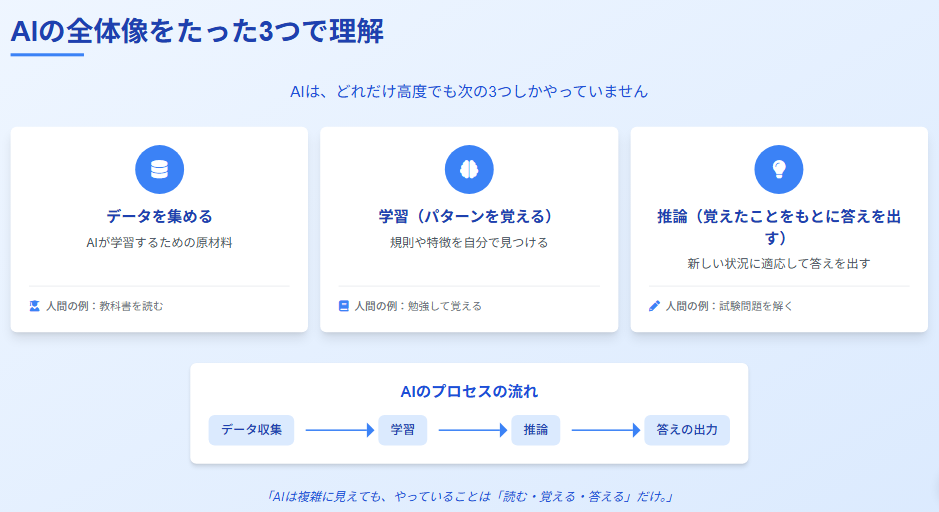Click the AIのプロセスの流れ heading

click(469, 391)
